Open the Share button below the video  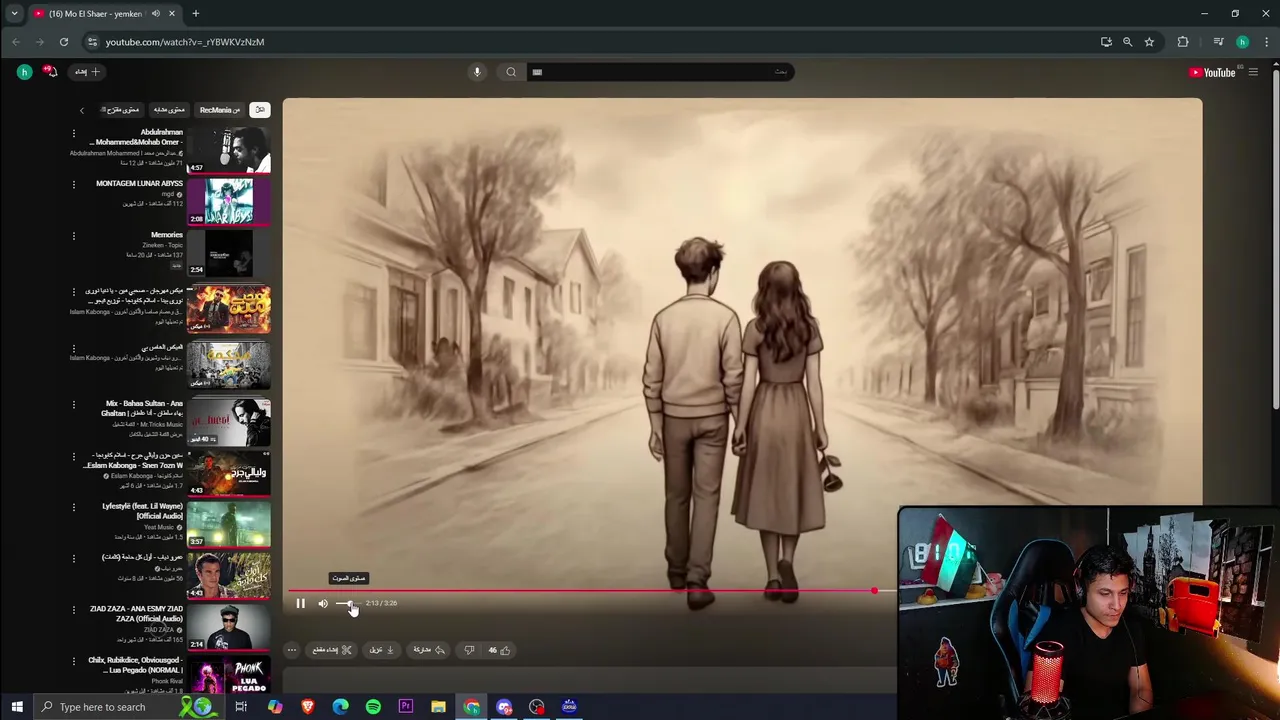click(429, 650)
